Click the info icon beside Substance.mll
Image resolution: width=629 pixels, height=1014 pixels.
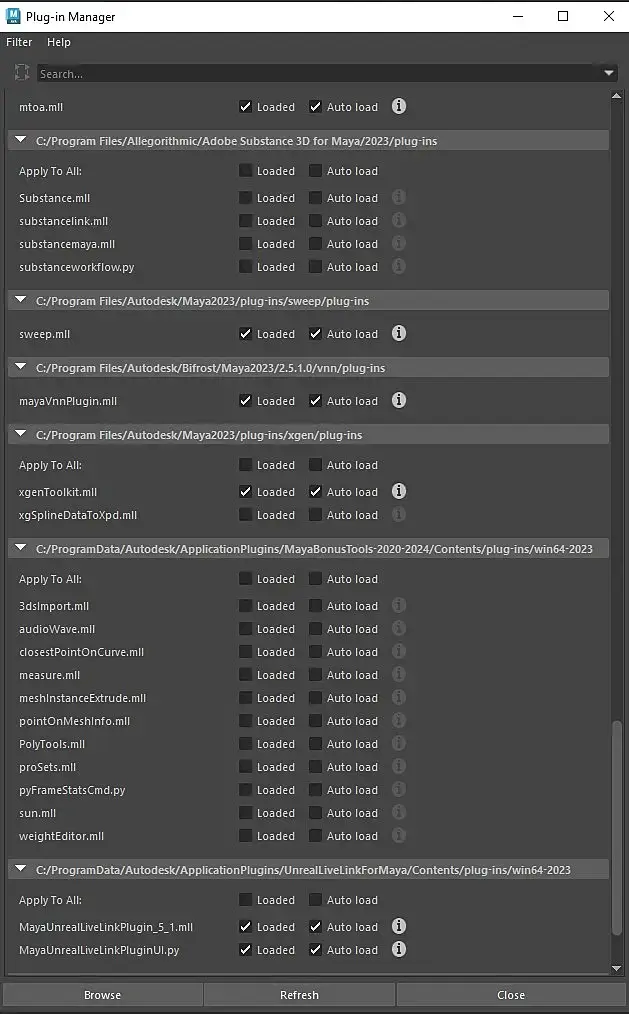[x=398, y=198]
